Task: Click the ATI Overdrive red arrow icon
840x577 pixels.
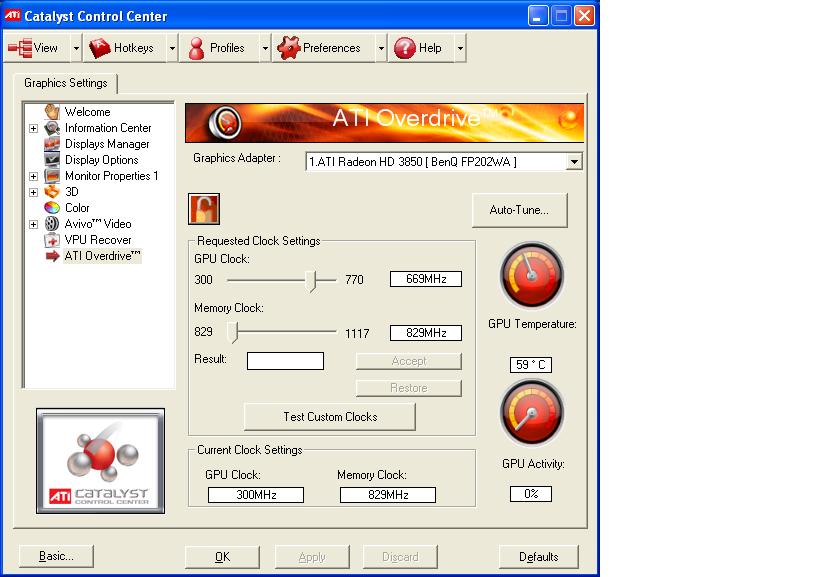Action: tap(52, 256)
